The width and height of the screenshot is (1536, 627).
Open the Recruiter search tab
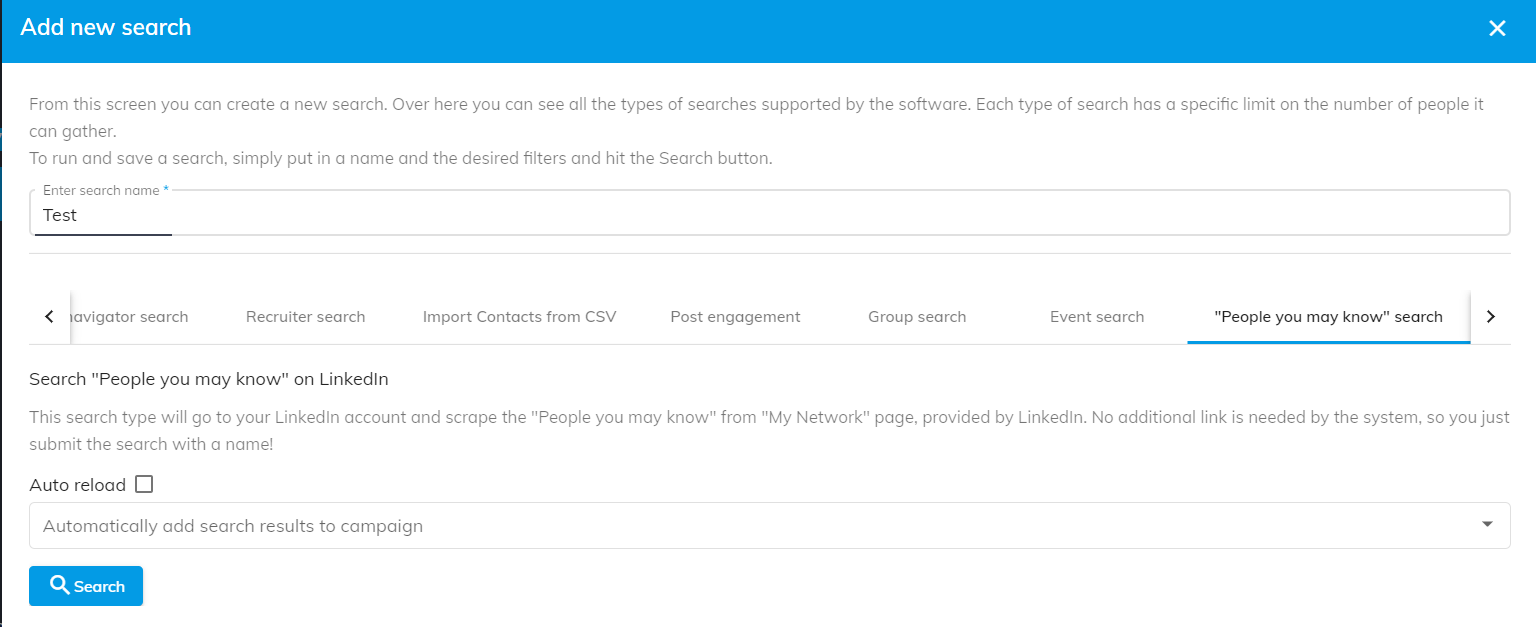coord(305,317)
